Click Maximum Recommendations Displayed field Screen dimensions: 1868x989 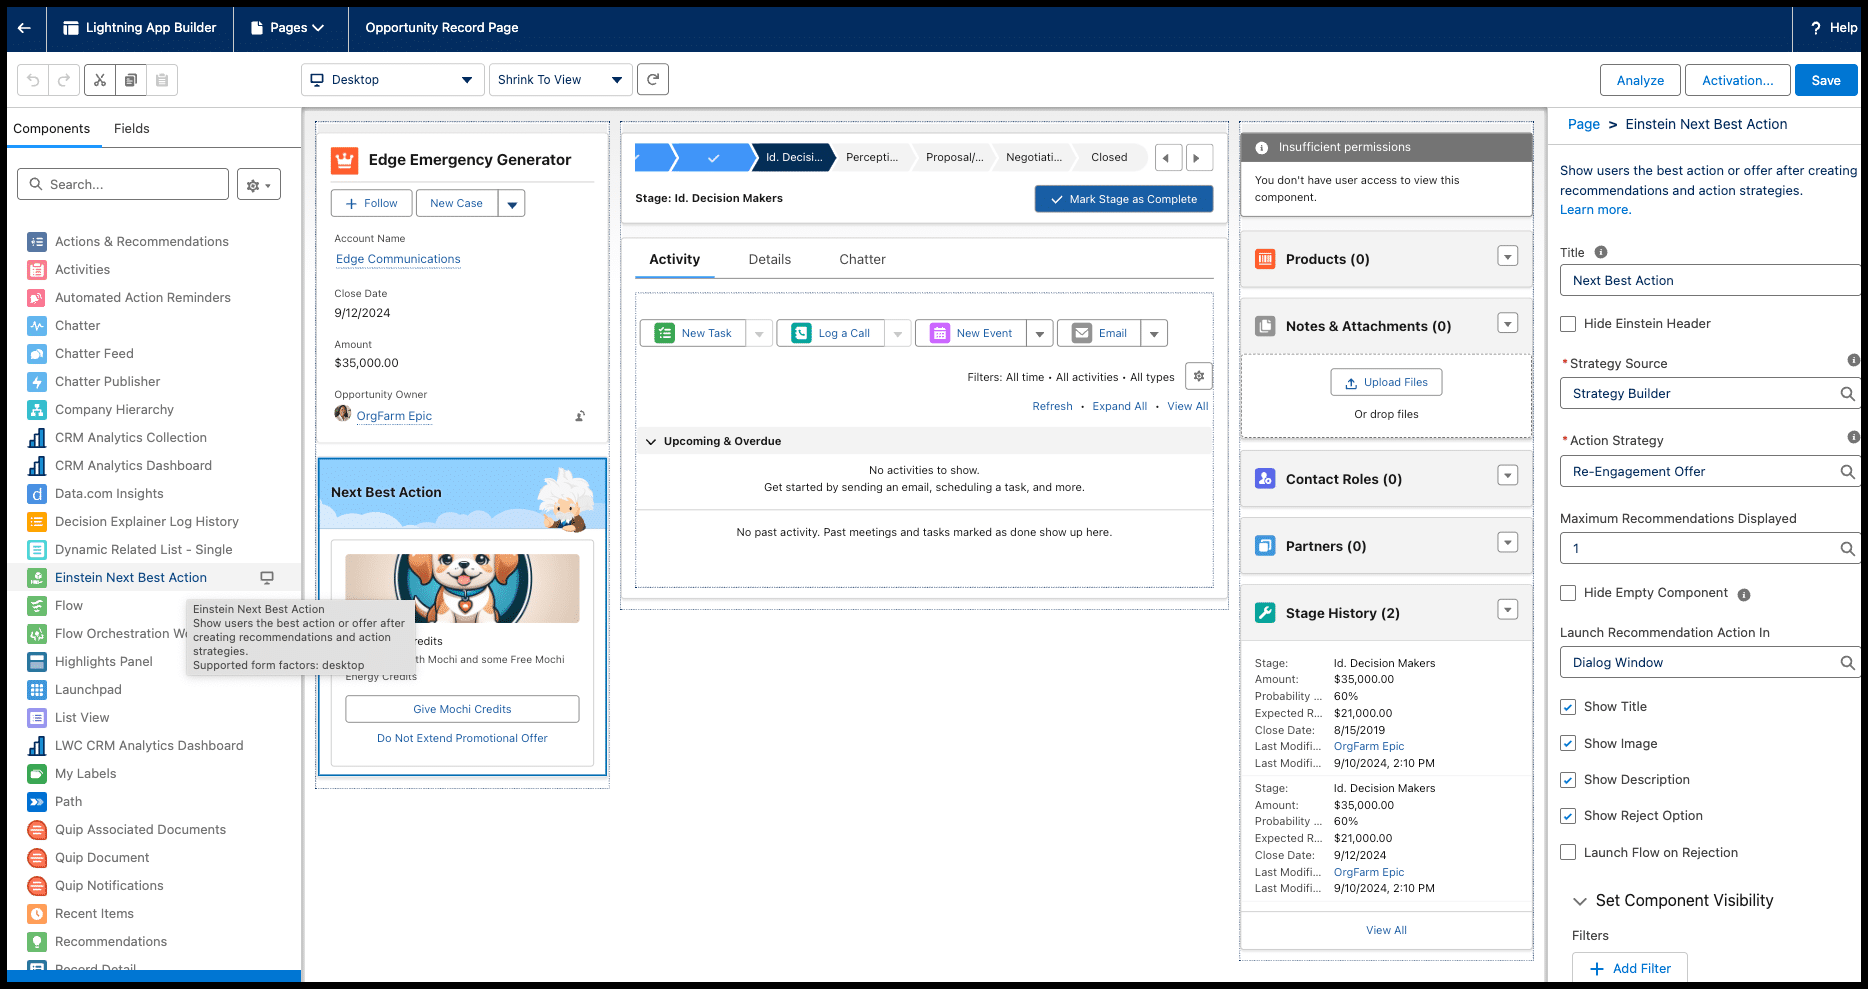click(1710, 549)
